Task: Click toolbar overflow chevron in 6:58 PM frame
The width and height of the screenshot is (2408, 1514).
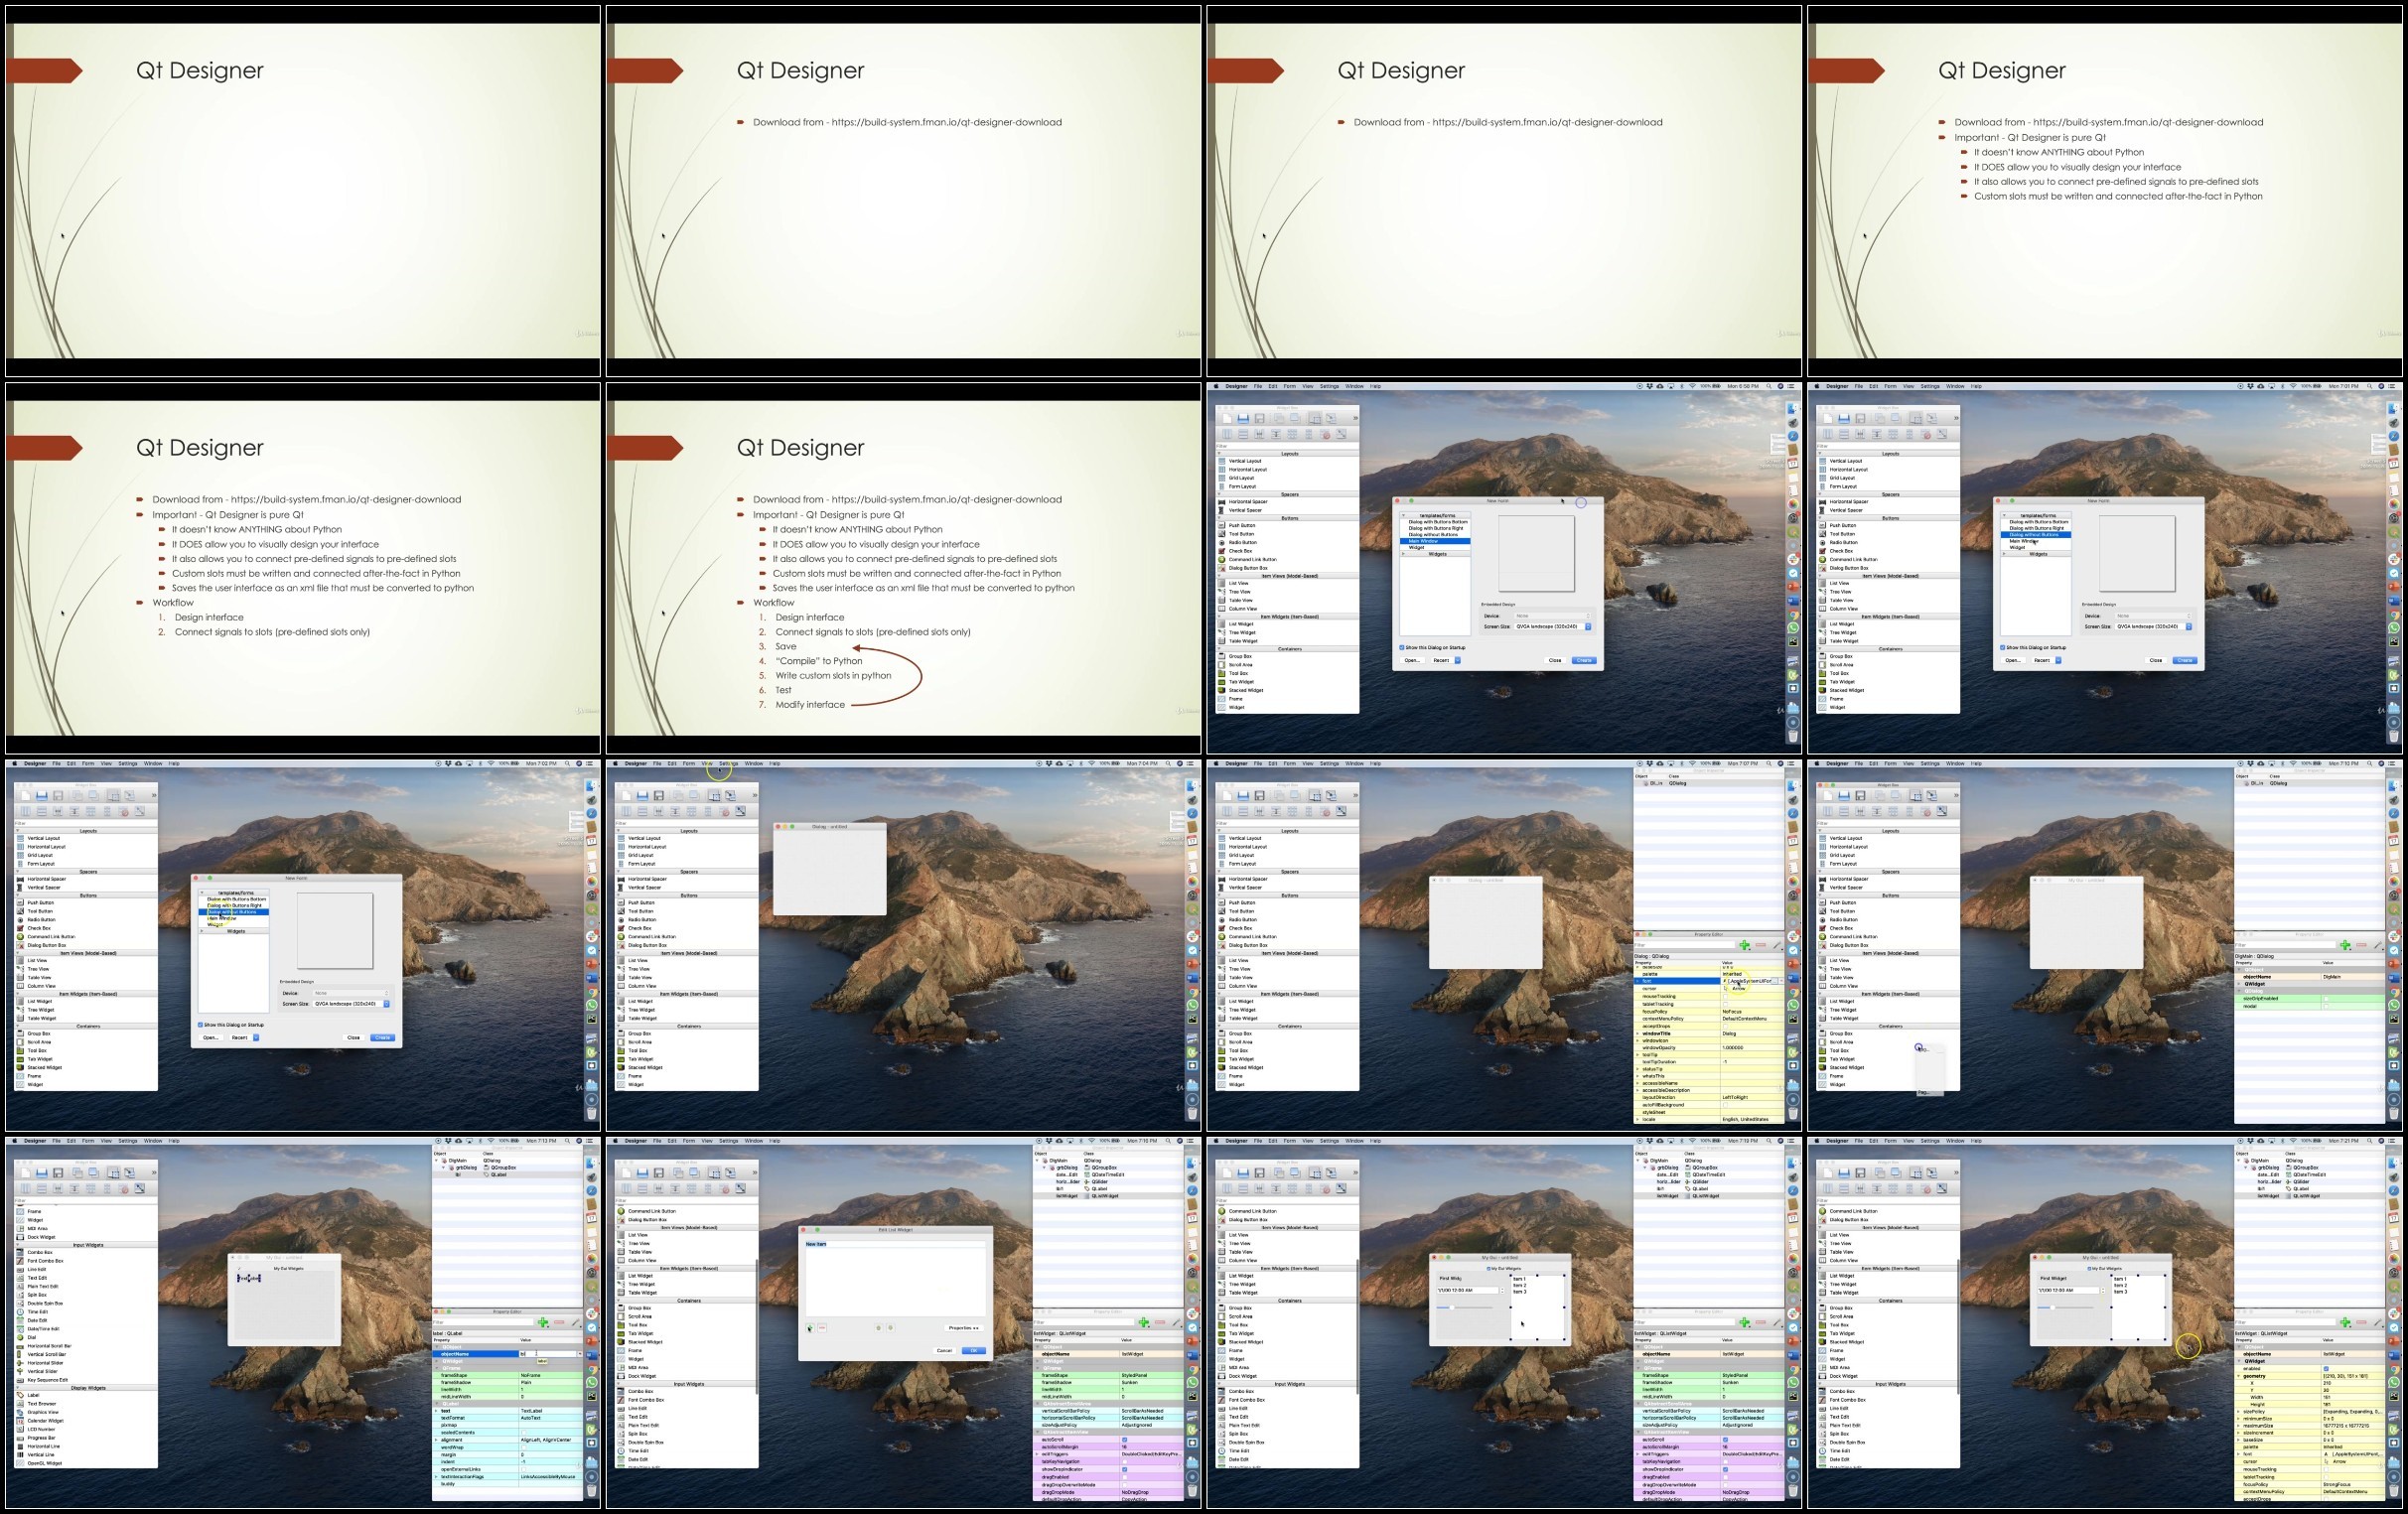Action: pos(1355,418)
